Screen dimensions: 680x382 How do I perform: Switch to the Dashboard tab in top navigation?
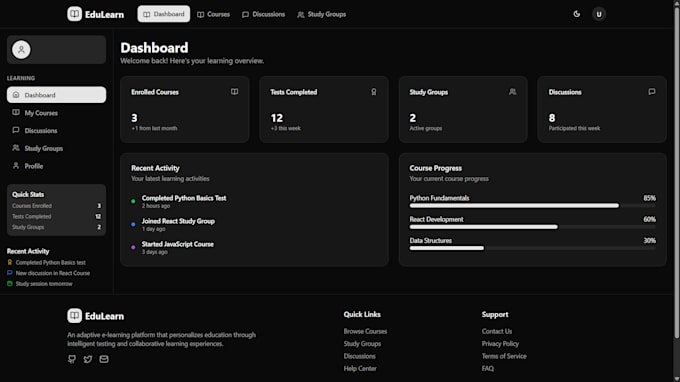[x=163, y=14]
